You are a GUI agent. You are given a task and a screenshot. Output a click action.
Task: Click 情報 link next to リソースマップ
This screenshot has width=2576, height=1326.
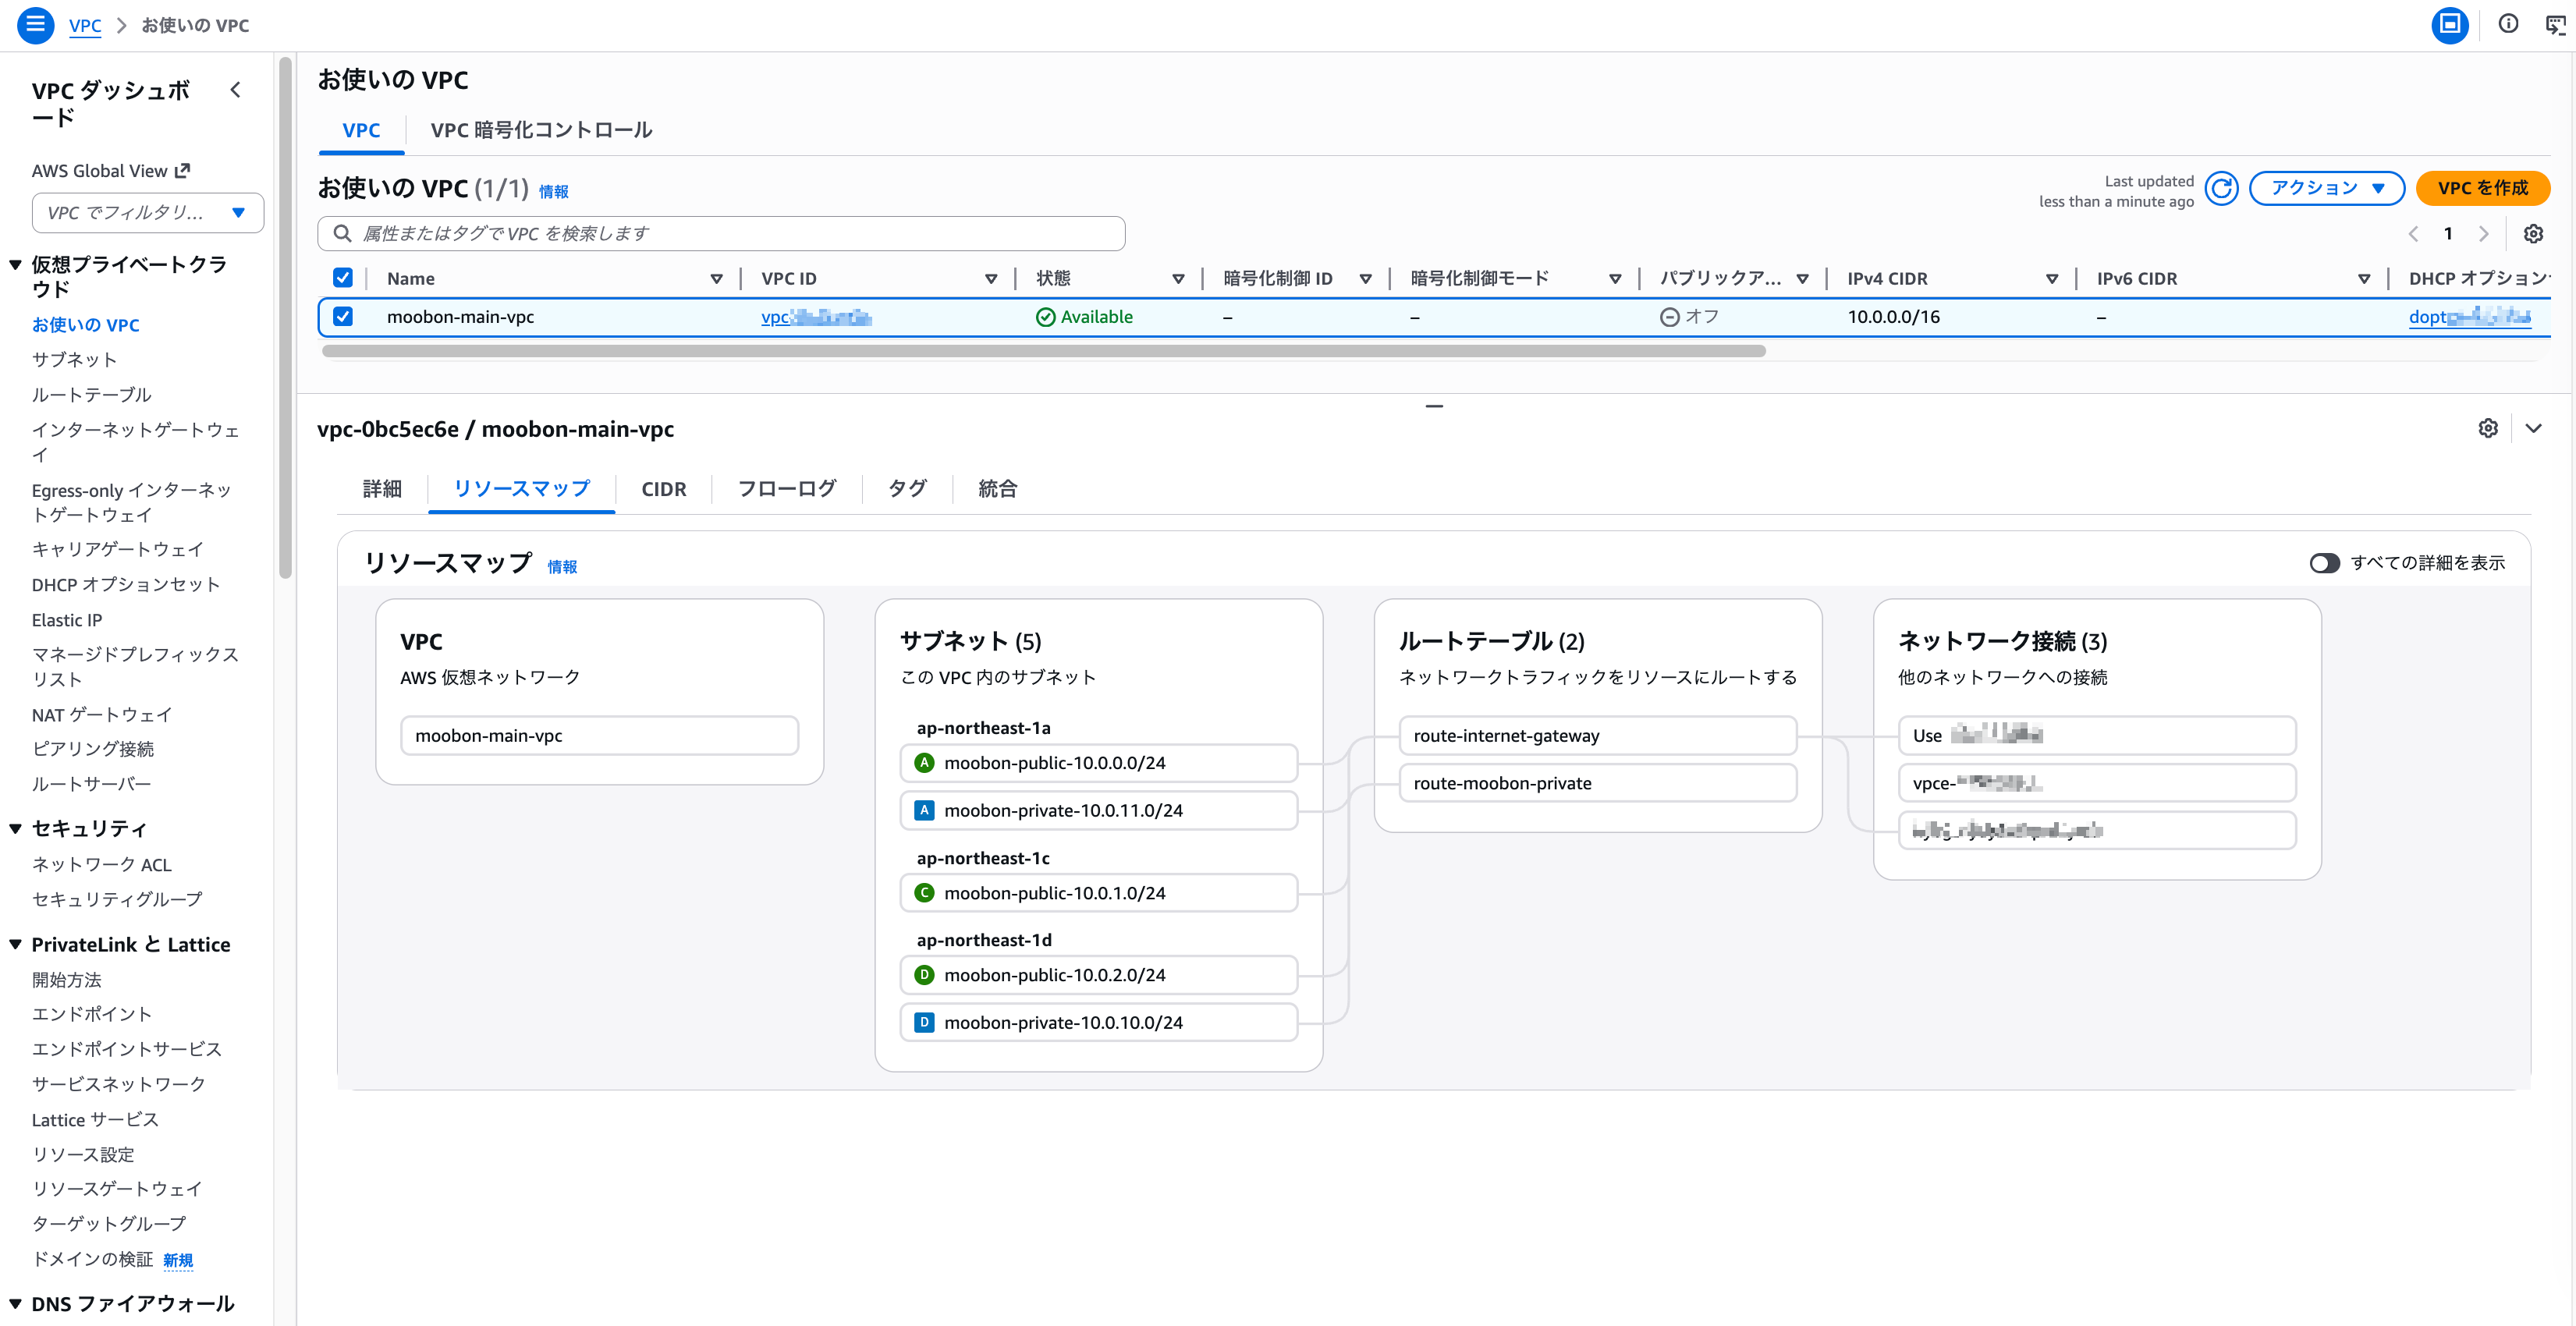tap(562, 567)
